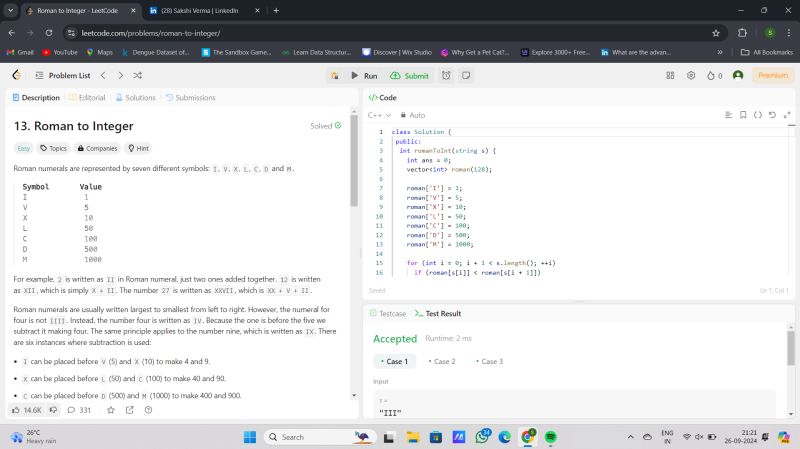The height and width of the screenshot is (449, 800).
Task: Switch to the Submissions tab
Action: coord(191,97)
